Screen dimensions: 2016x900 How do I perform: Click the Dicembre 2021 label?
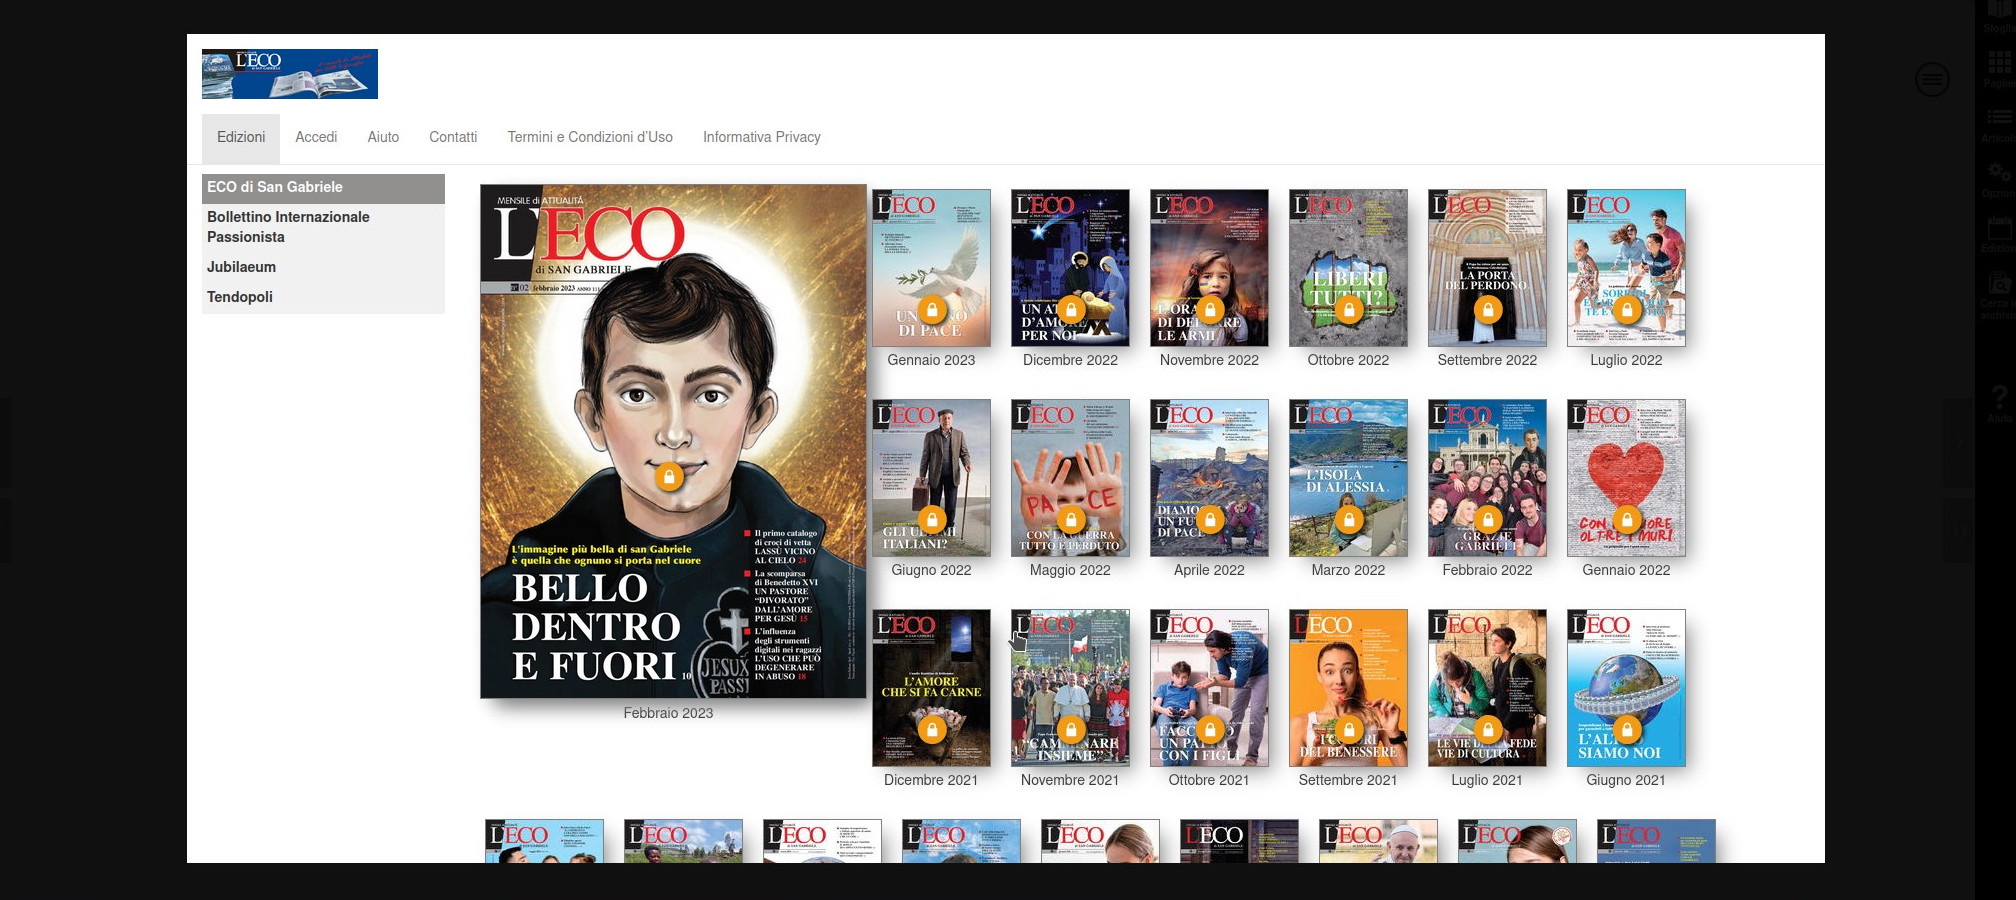point(931,780)
